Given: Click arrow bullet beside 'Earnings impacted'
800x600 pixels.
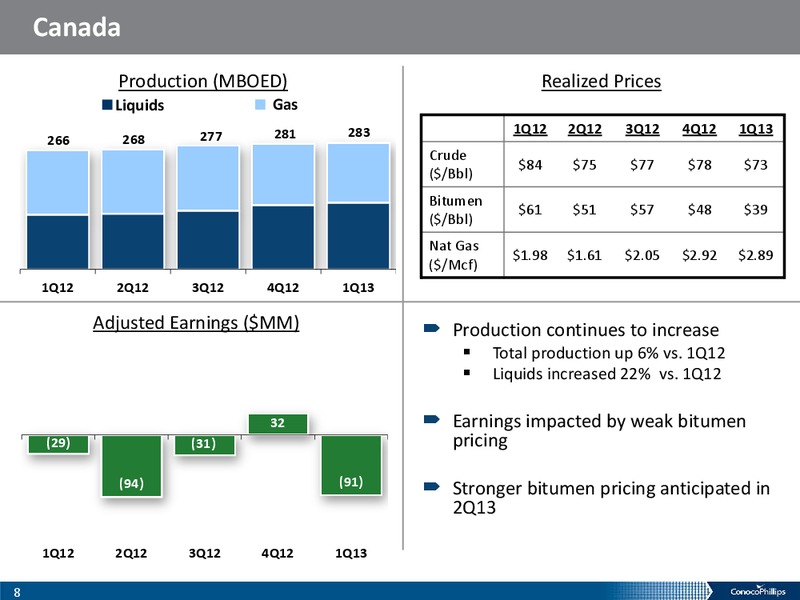Looking at the screenshot, I should [432, 419].
